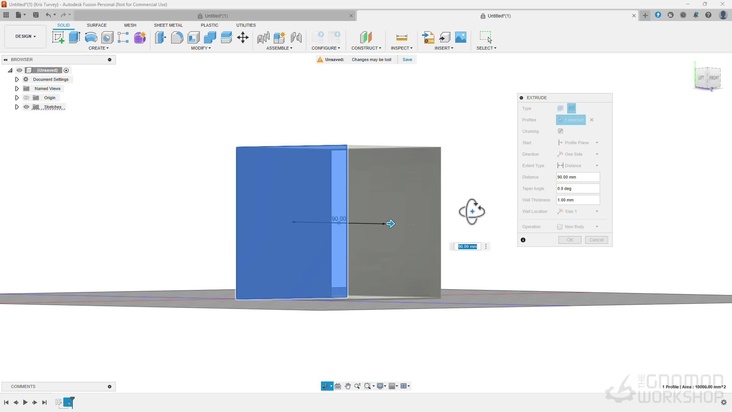Select the Offset Face tool
732x412 pixels.
[x=226, y=37]
